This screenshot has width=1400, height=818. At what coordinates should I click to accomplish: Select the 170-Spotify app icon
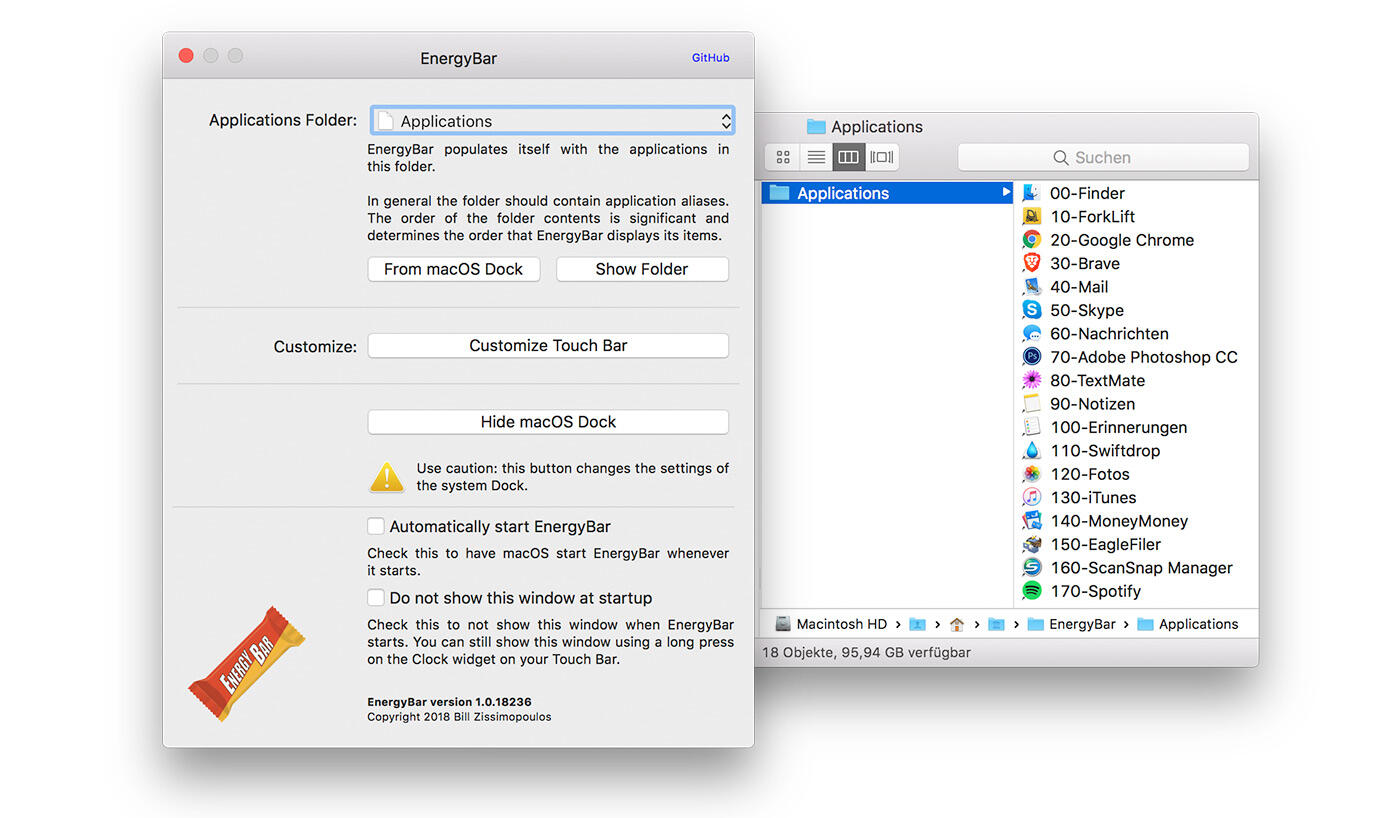[1032, 591]
